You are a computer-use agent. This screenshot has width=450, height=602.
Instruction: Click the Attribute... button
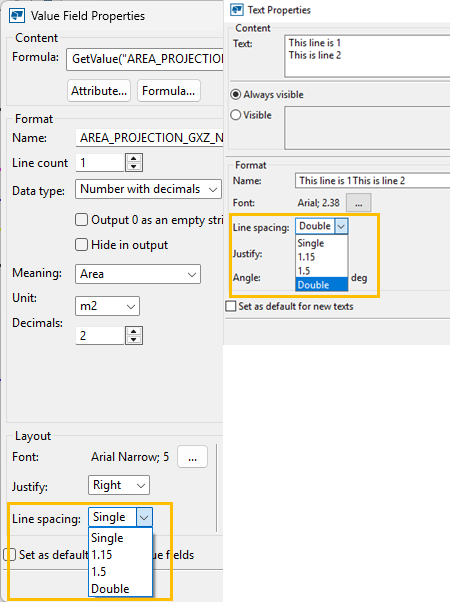coord(99,91)
